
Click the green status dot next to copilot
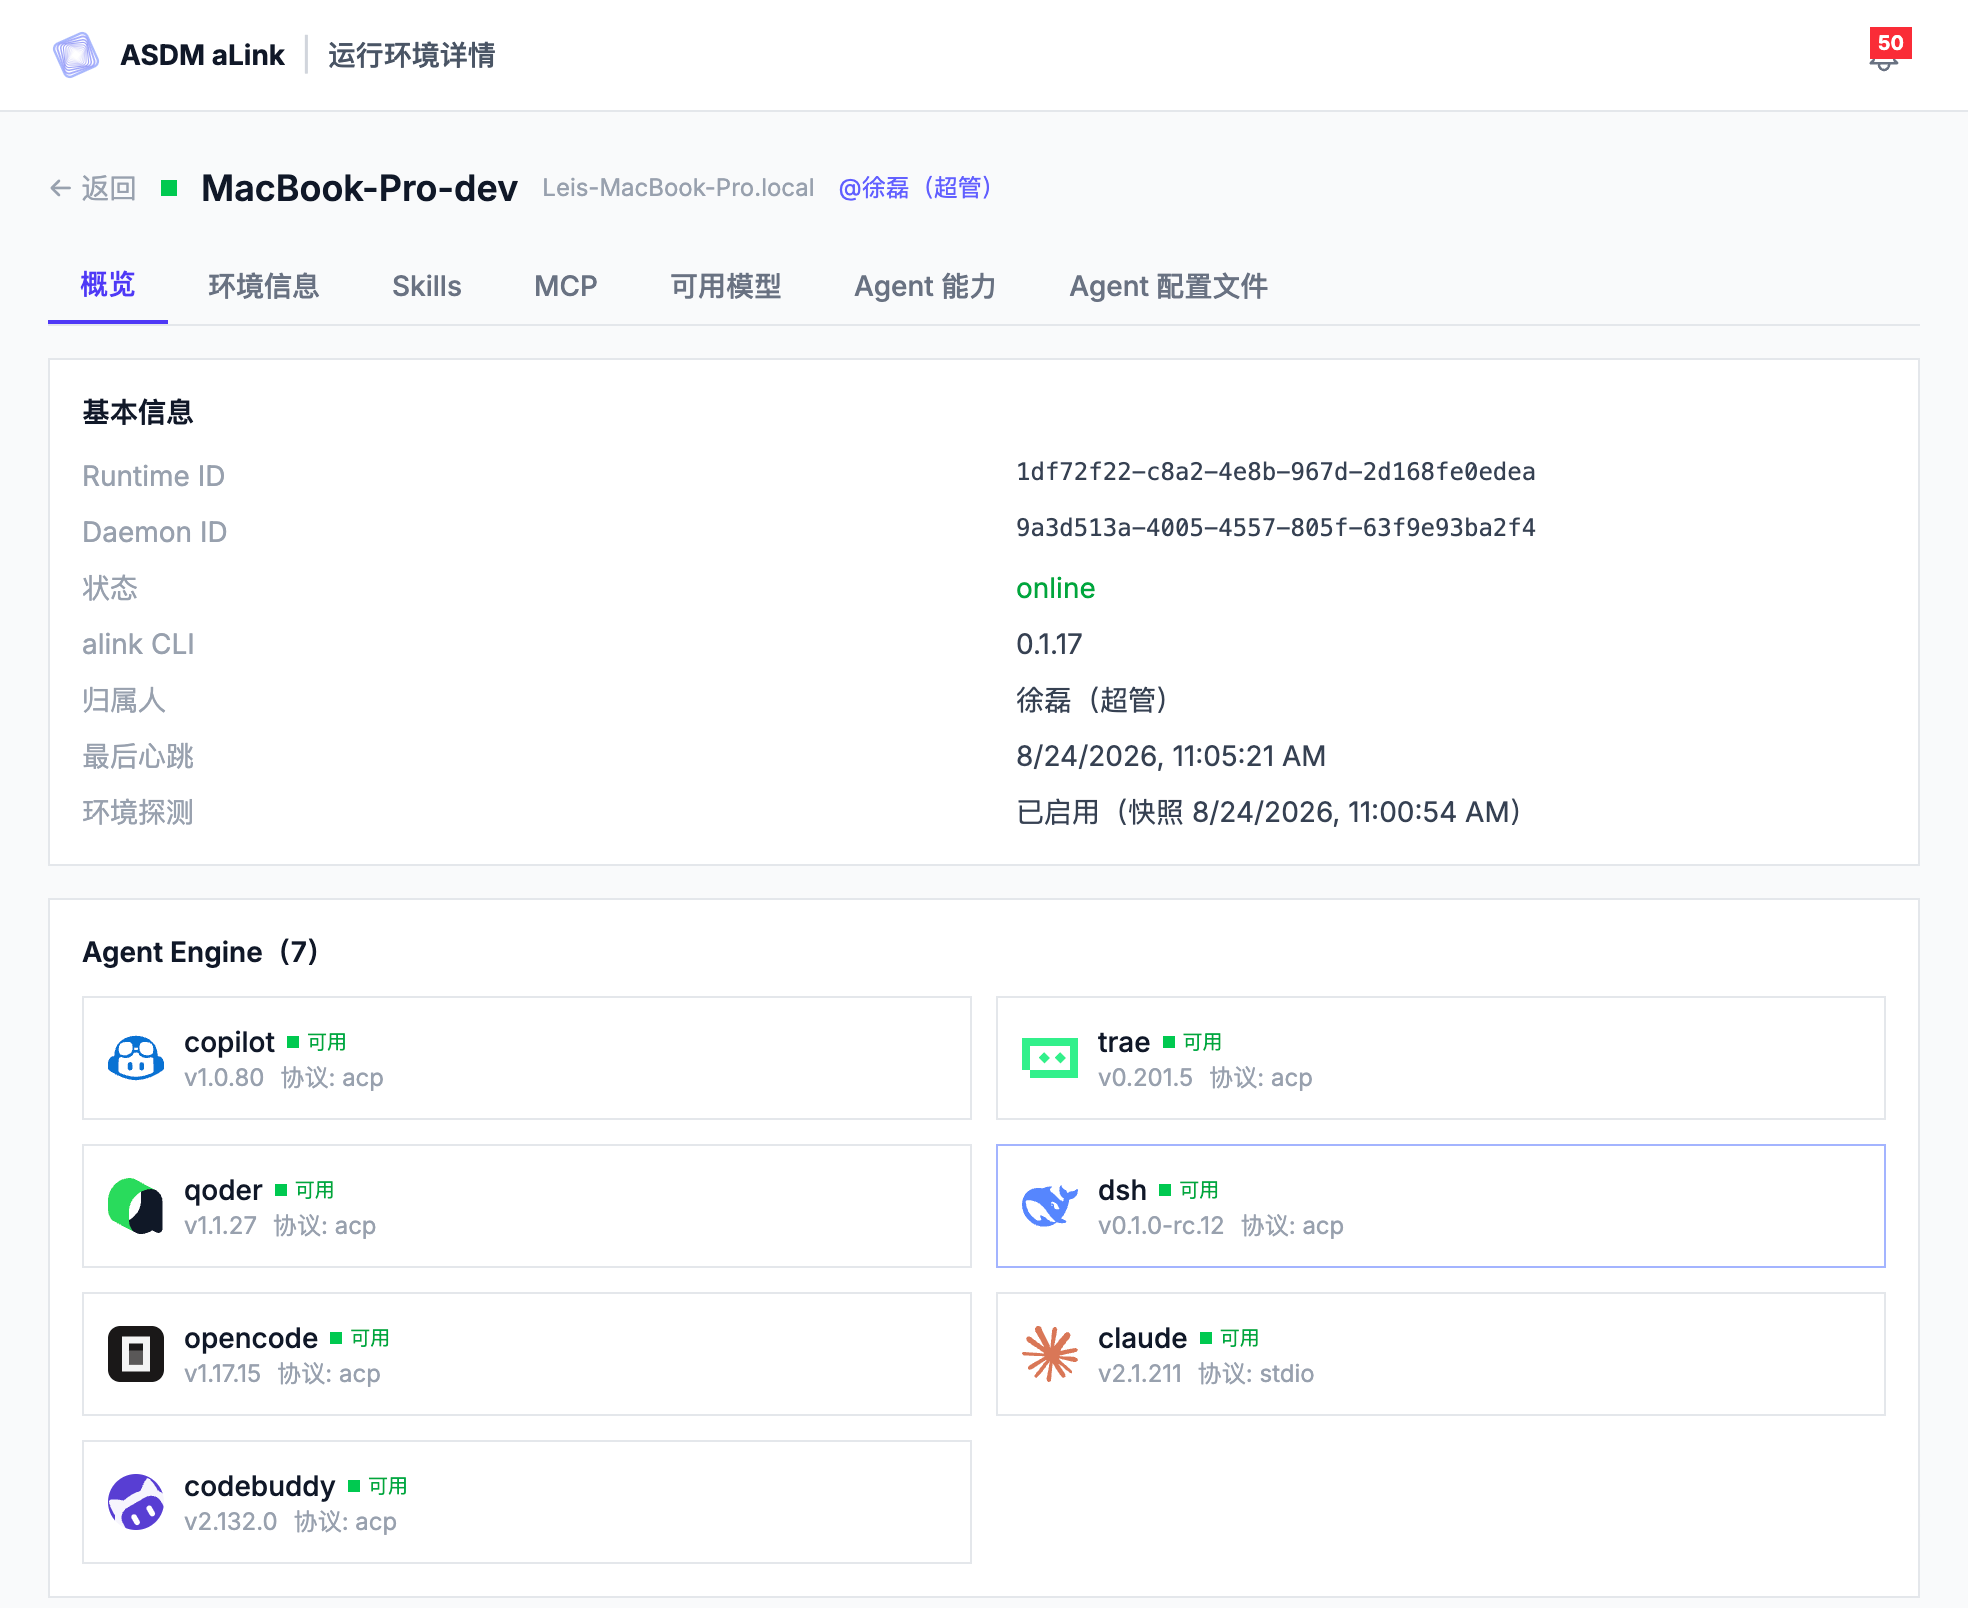(293, 1042)
